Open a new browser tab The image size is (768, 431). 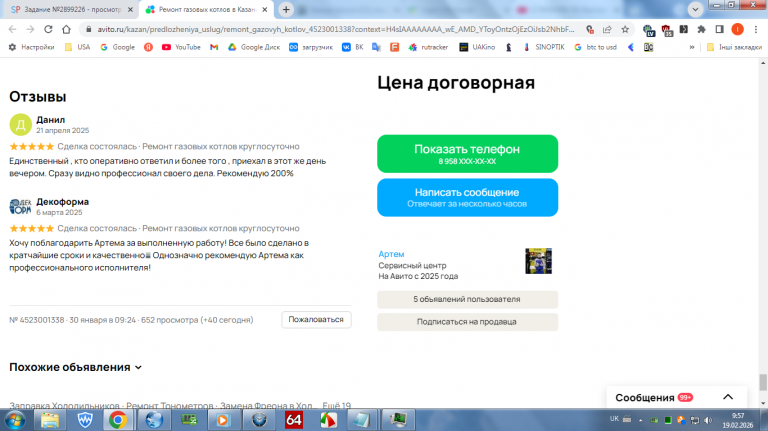[286, 9]
